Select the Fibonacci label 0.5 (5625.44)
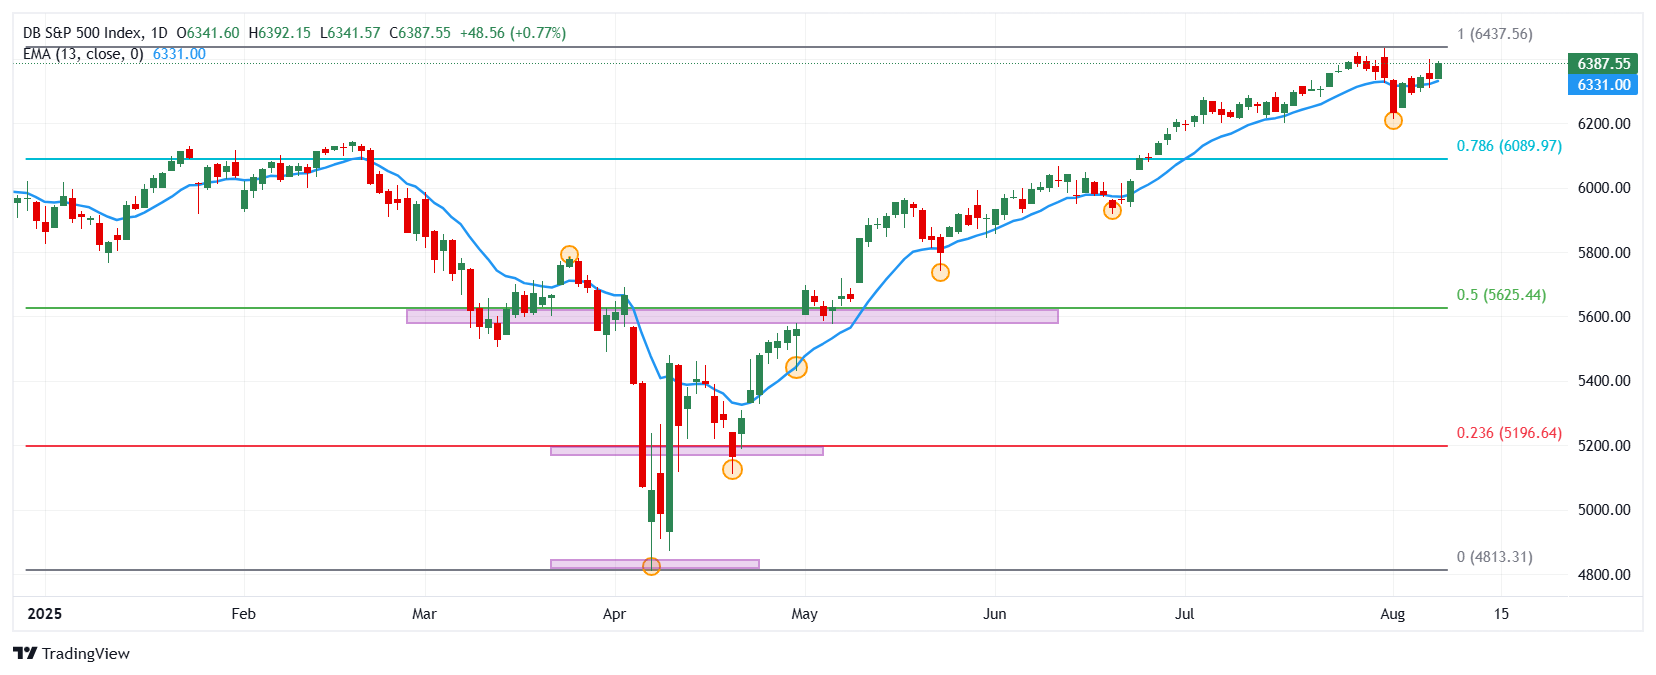Image resolution: width=1656 pixels, height=675 pixels. coord(1501,295)
